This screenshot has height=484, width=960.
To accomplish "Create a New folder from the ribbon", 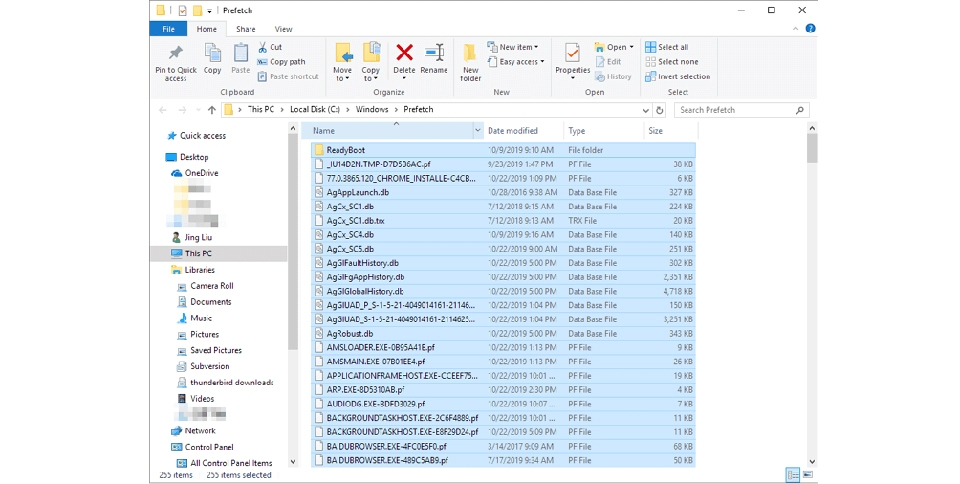I will tap(470, 58).
